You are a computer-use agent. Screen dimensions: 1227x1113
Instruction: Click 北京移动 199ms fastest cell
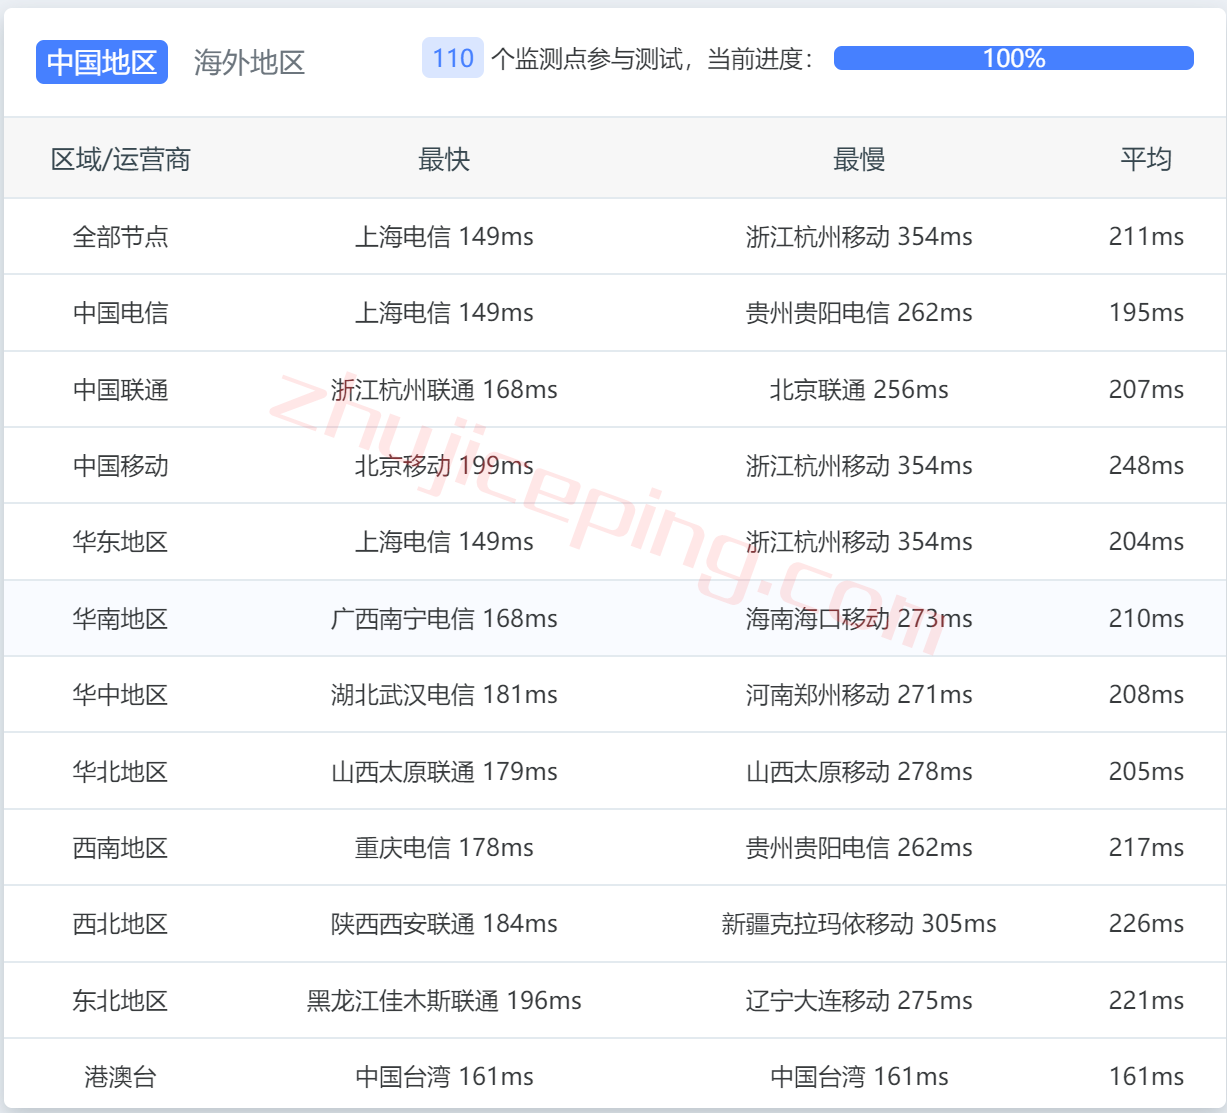tap(444, 466)
